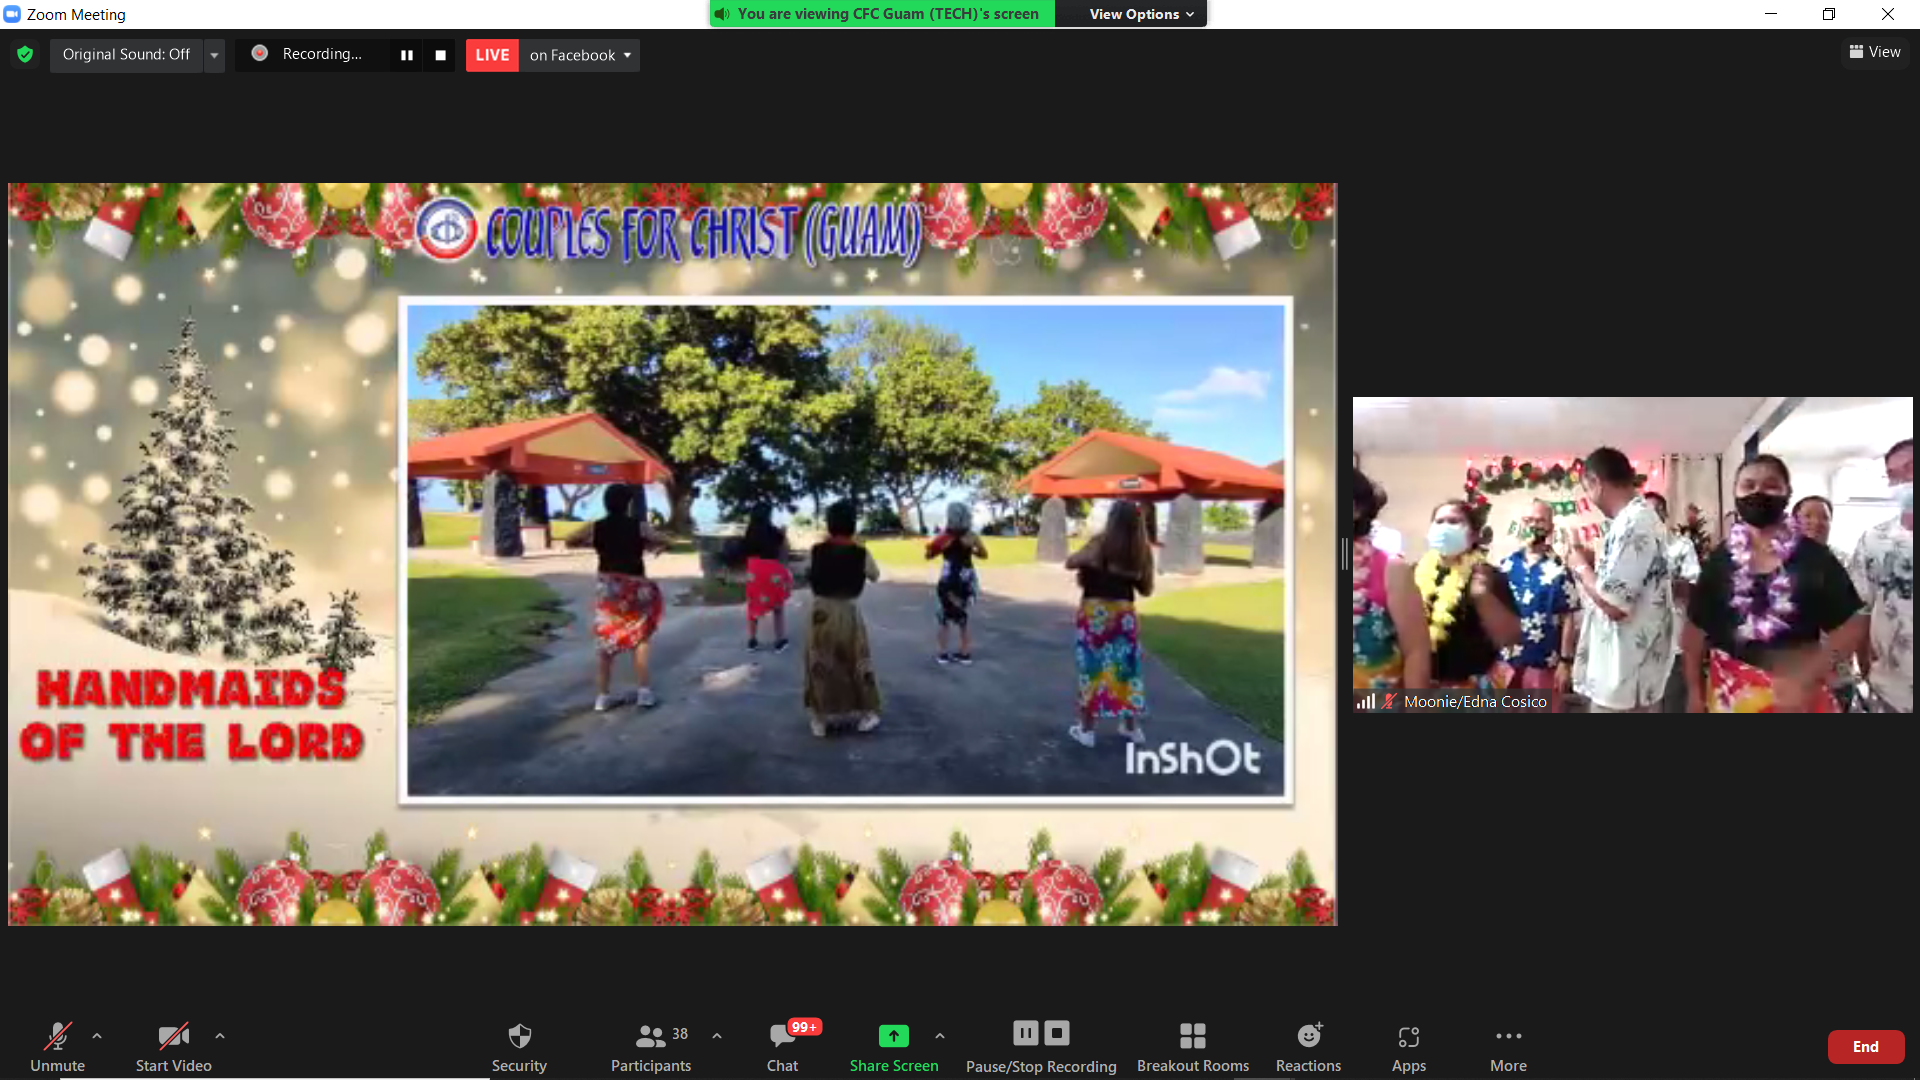This screenshot has width=1920, height=1080.
Task: Minimize the Zoom Meeting window
Action: (1771, 14)
